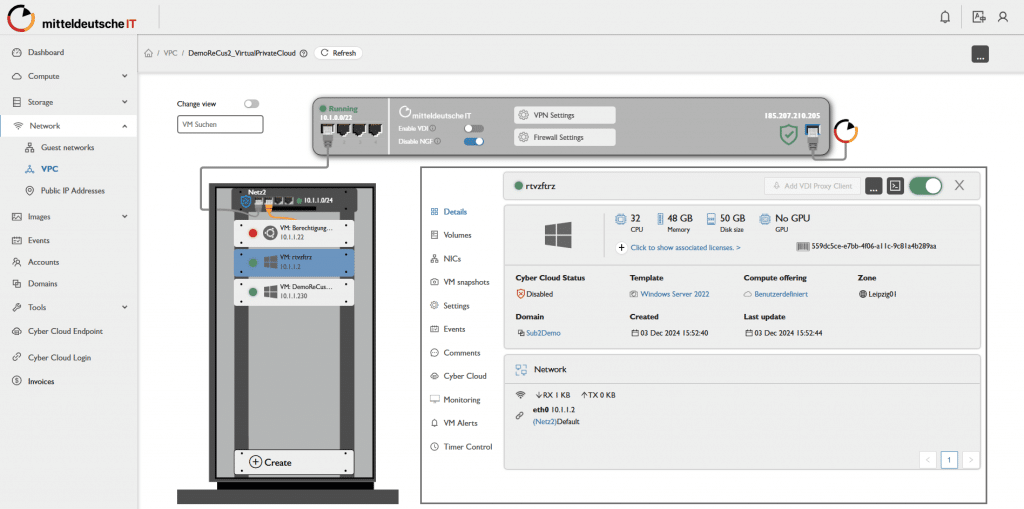Image resolution: width=1024 pixels, height=509 pixels.
Task: Open the Sub2Demo domain link
Action: coord(543,333)
